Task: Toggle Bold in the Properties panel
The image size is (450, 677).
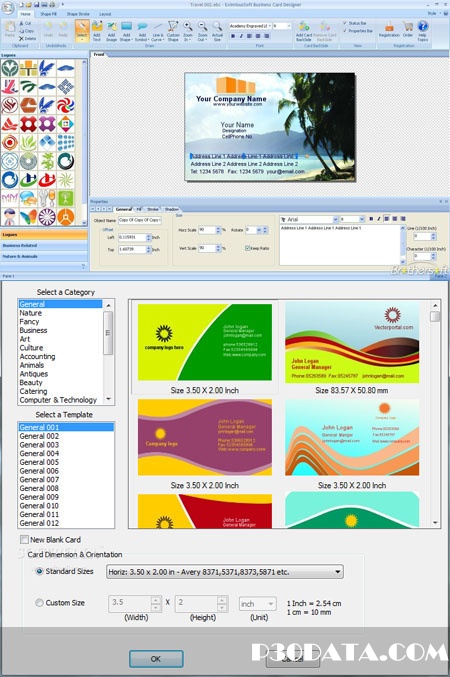Action: point(371,219)
